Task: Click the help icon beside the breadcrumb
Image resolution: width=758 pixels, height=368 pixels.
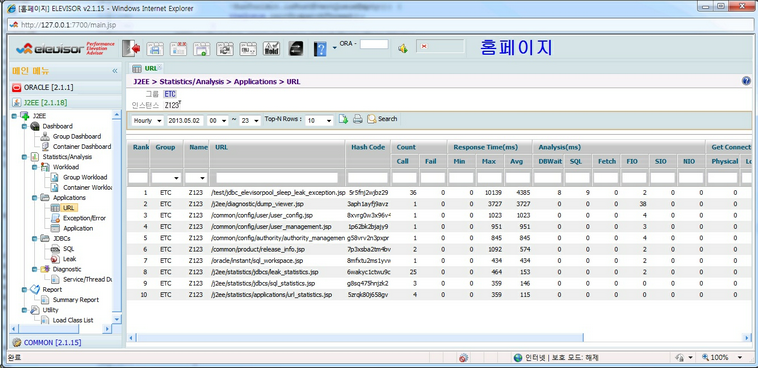Action: [x=746, y=81]
